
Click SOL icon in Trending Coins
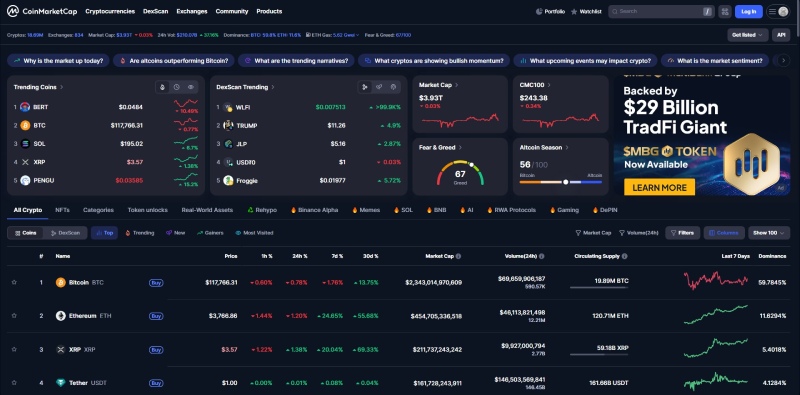[x=25, y=144]
